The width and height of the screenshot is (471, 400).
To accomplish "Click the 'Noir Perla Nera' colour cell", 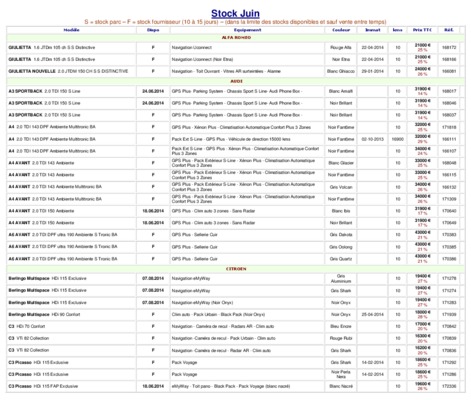I will pyautogui.click(x=341, y=374).
